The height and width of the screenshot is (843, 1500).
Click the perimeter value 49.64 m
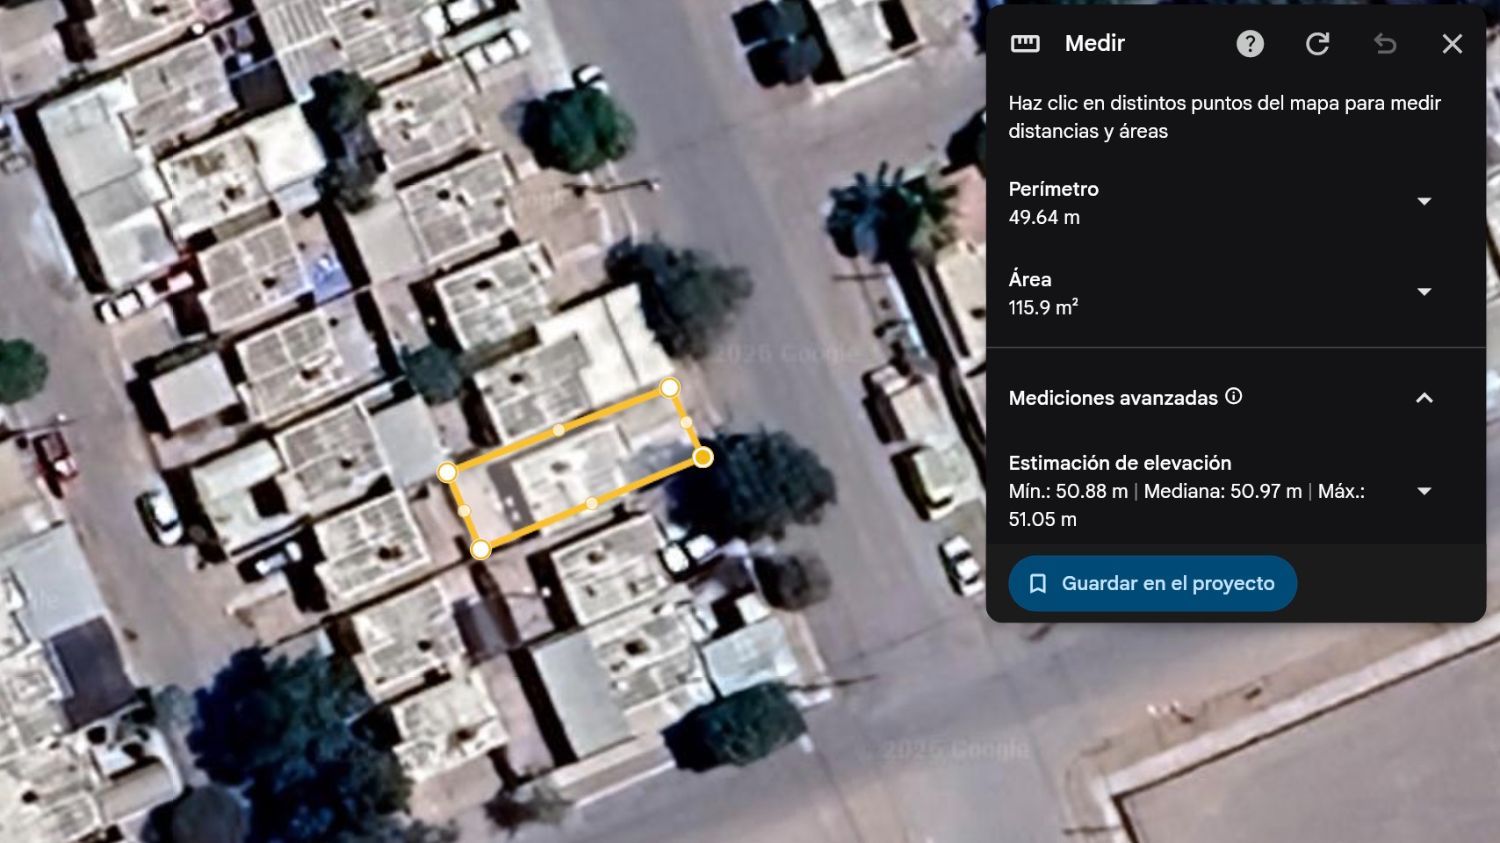1044,217
